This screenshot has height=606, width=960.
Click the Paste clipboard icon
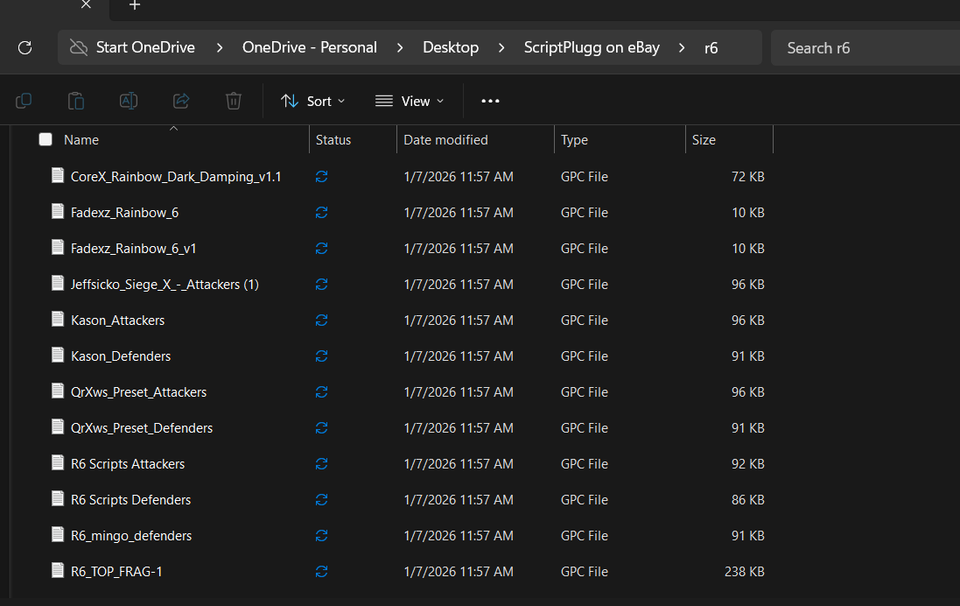click(76, 101)
